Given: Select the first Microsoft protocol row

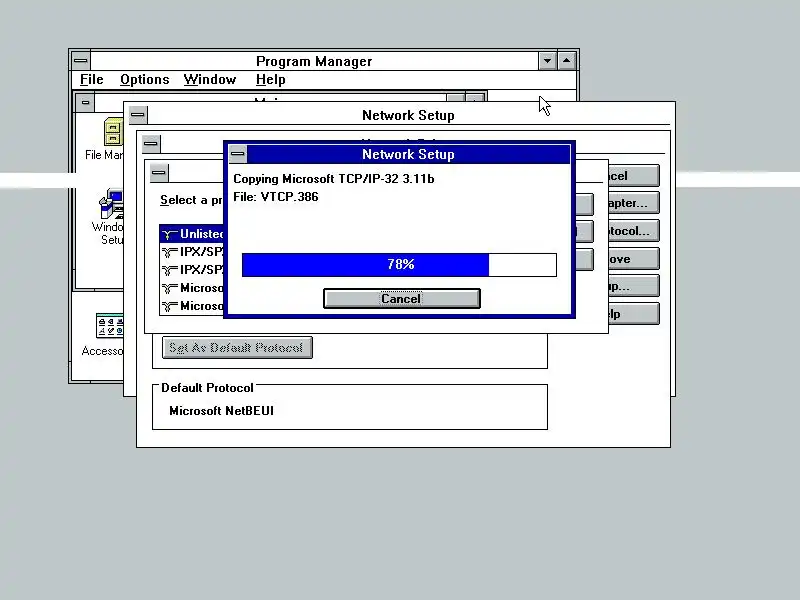Looking at the screenshot, I should (192, 288).
